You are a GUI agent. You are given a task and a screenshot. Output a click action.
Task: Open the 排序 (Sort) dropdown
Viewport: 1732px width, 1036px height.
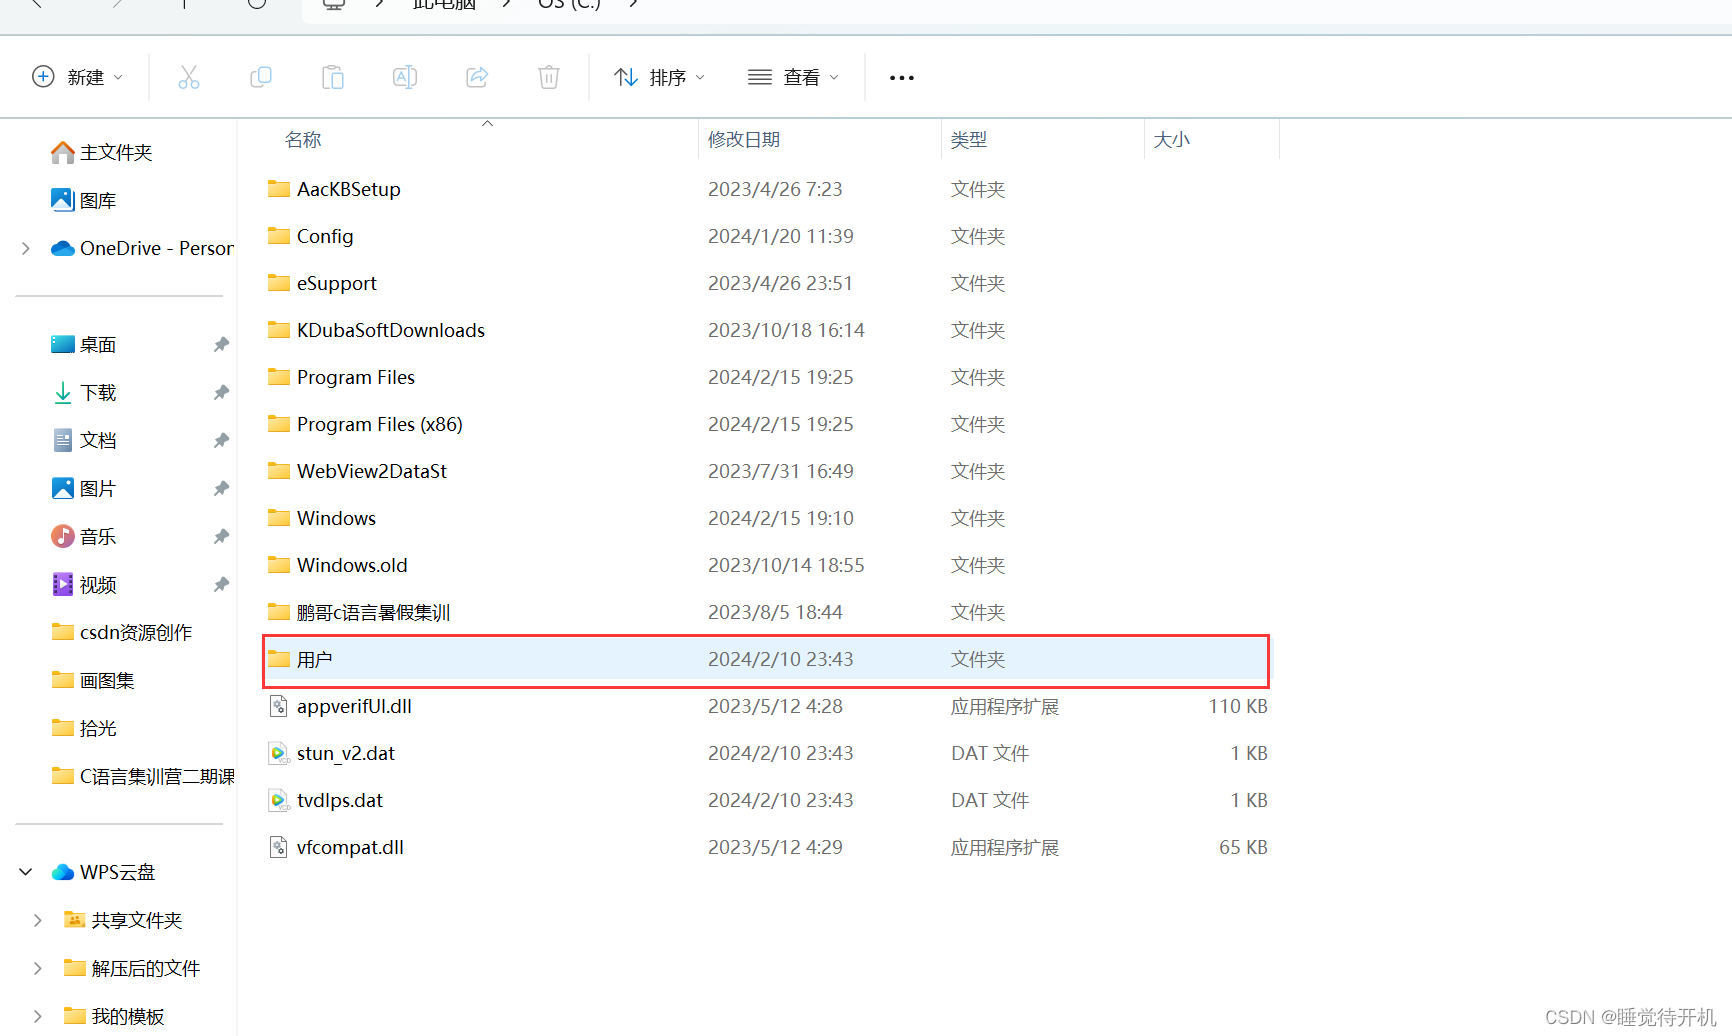pyautogui.click(x=660, y=77)
